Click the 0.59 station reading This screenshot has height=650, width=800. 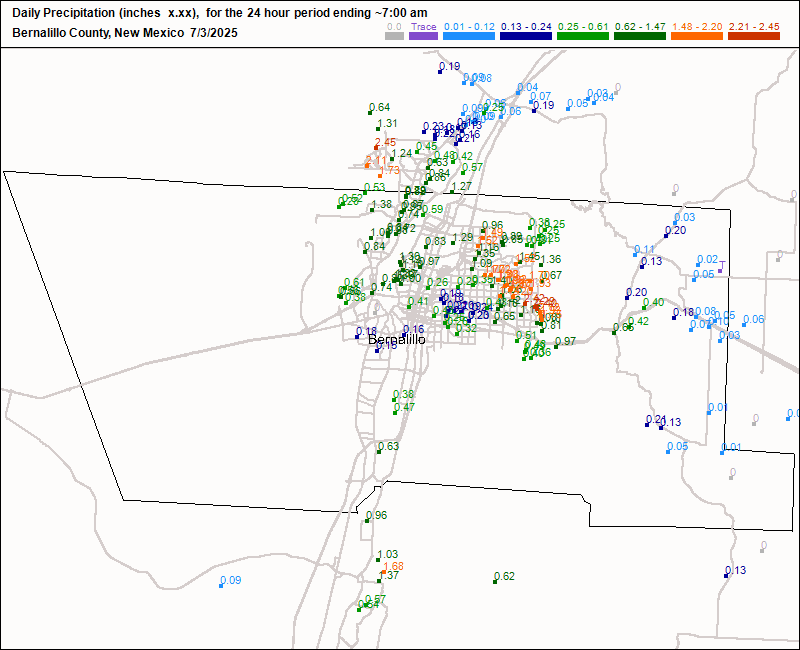pyautogui.click(x=433, y=210)
